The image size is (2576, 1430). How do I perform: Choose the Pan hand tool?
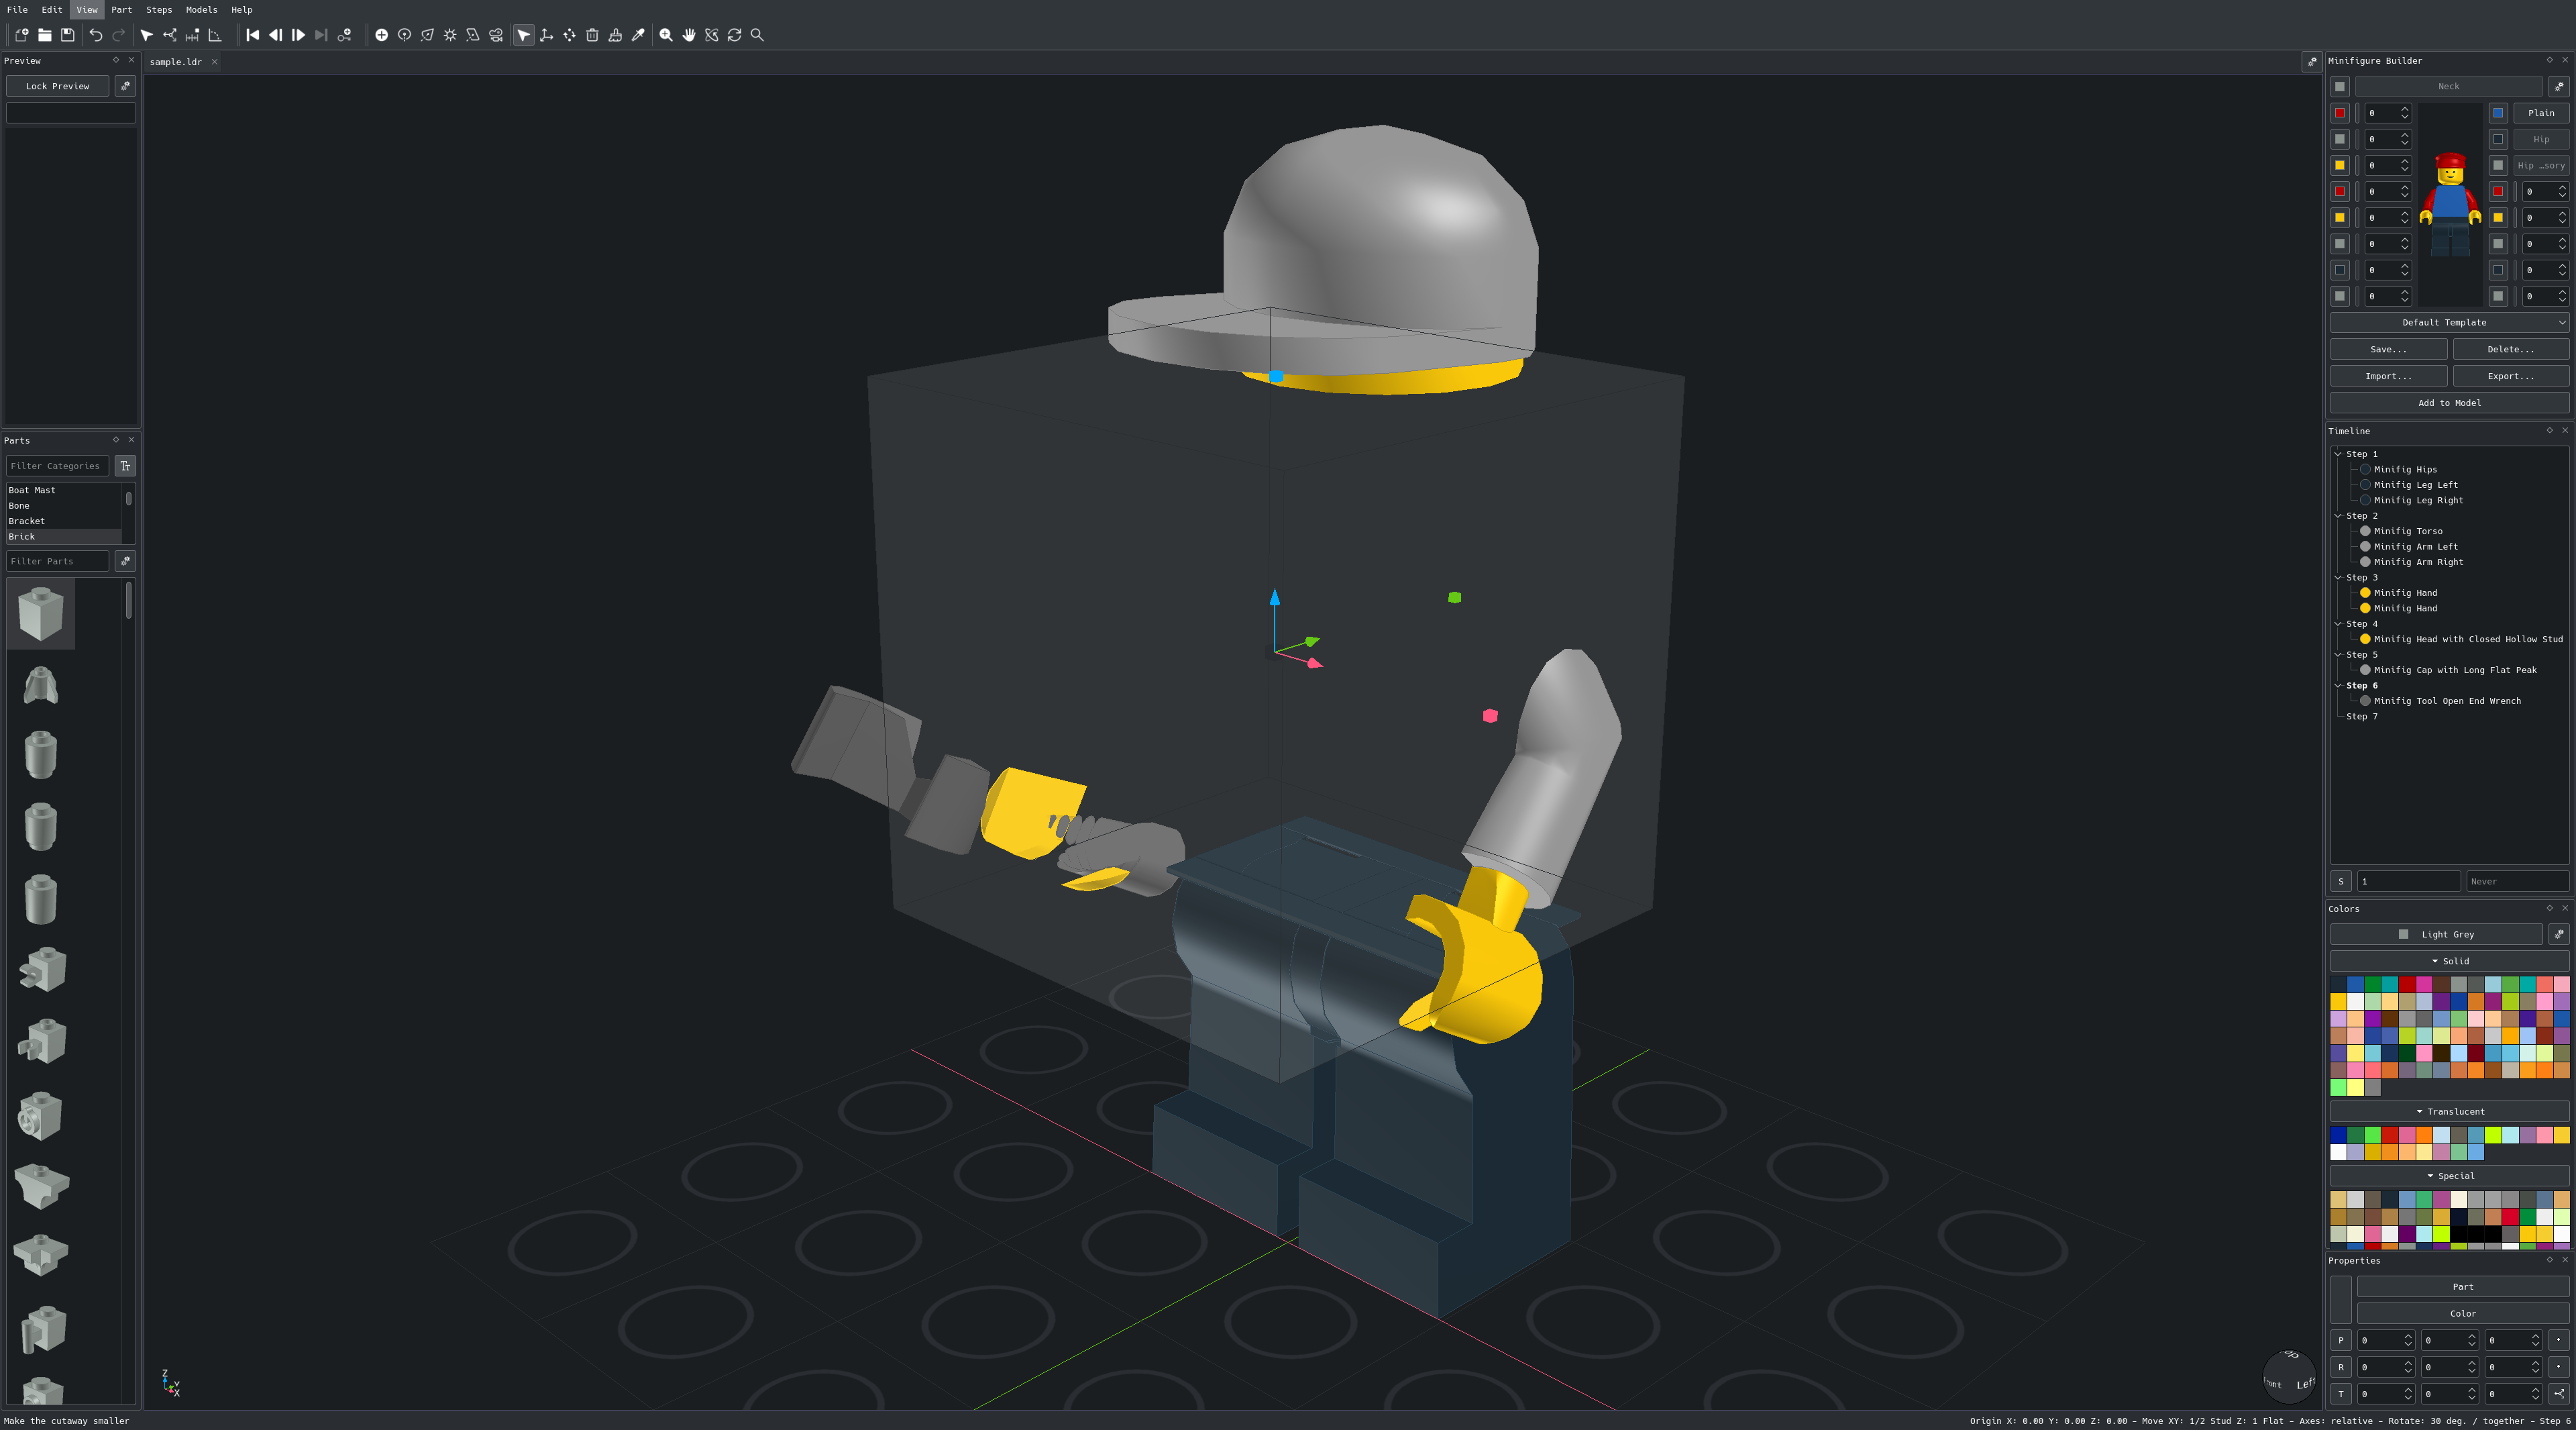pos(689,35)
